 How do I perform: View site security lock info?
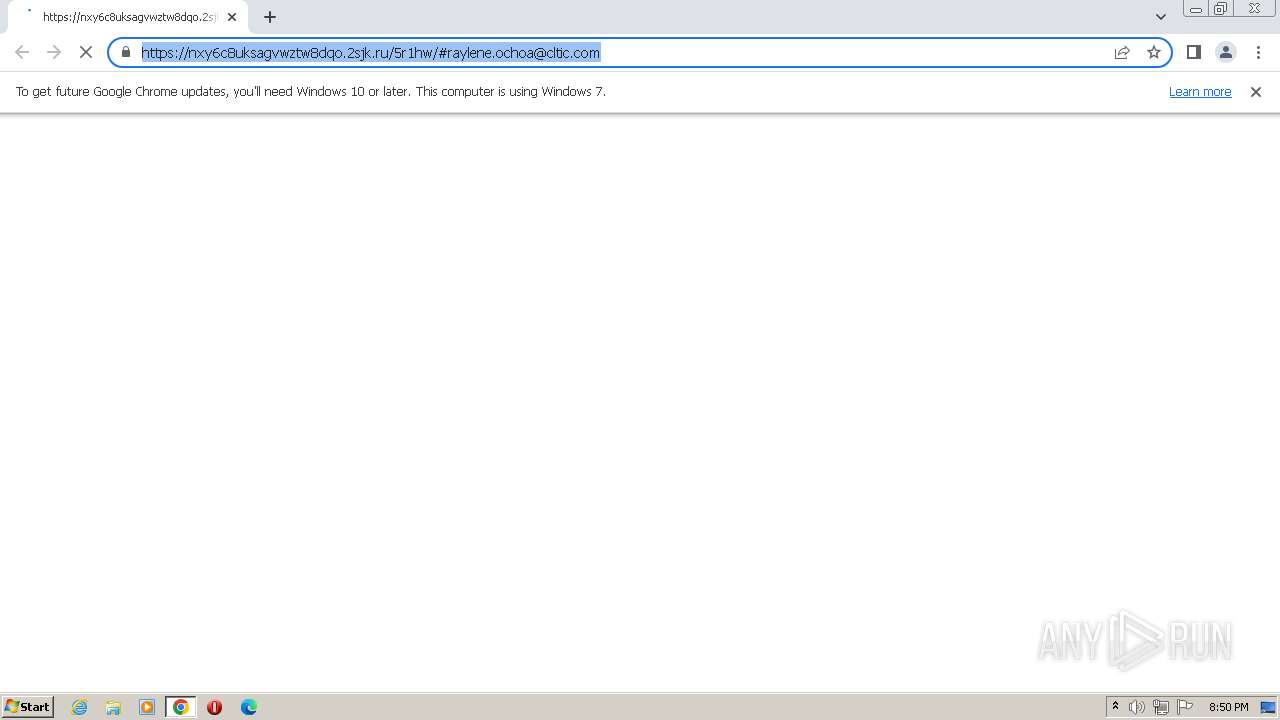pyautogui.click(x=126, y=52)
